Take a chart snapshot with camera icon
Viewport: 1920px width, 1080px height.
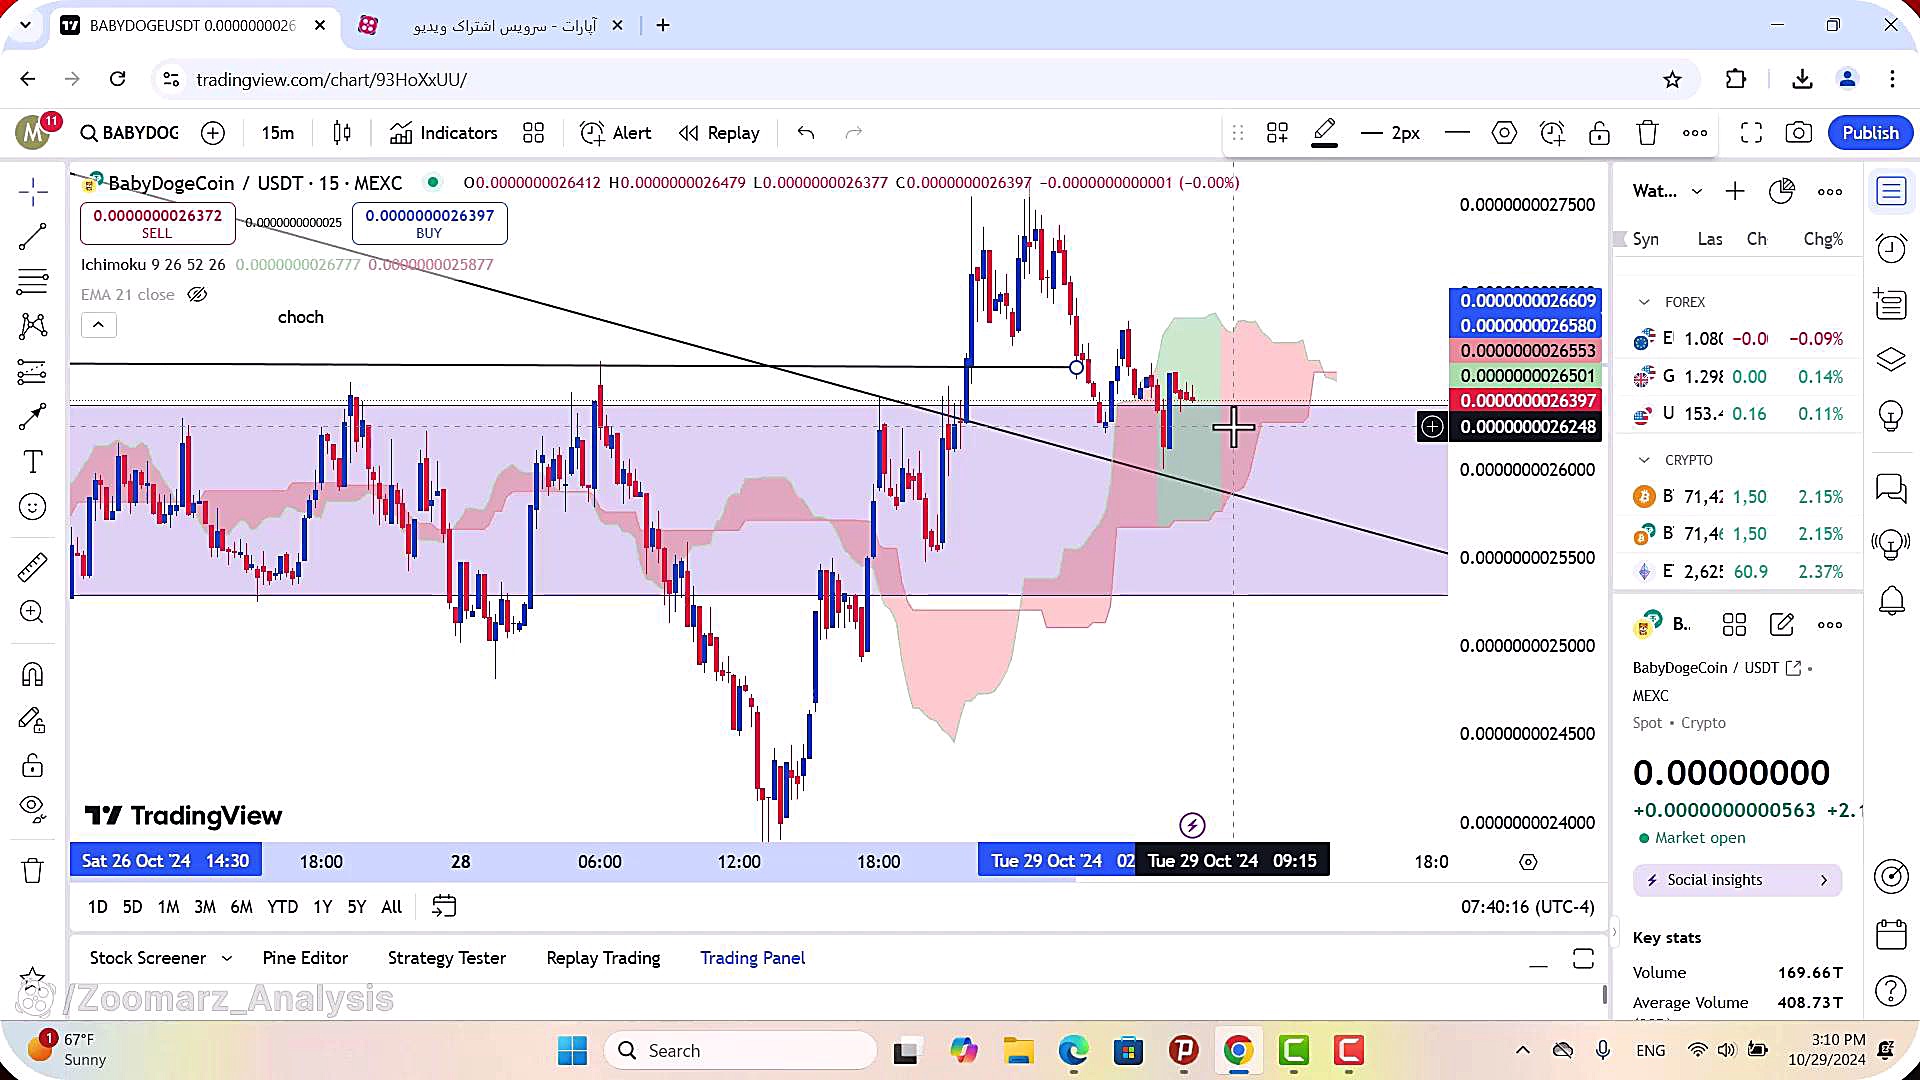pyautogui.click(x=1799, y=133)
